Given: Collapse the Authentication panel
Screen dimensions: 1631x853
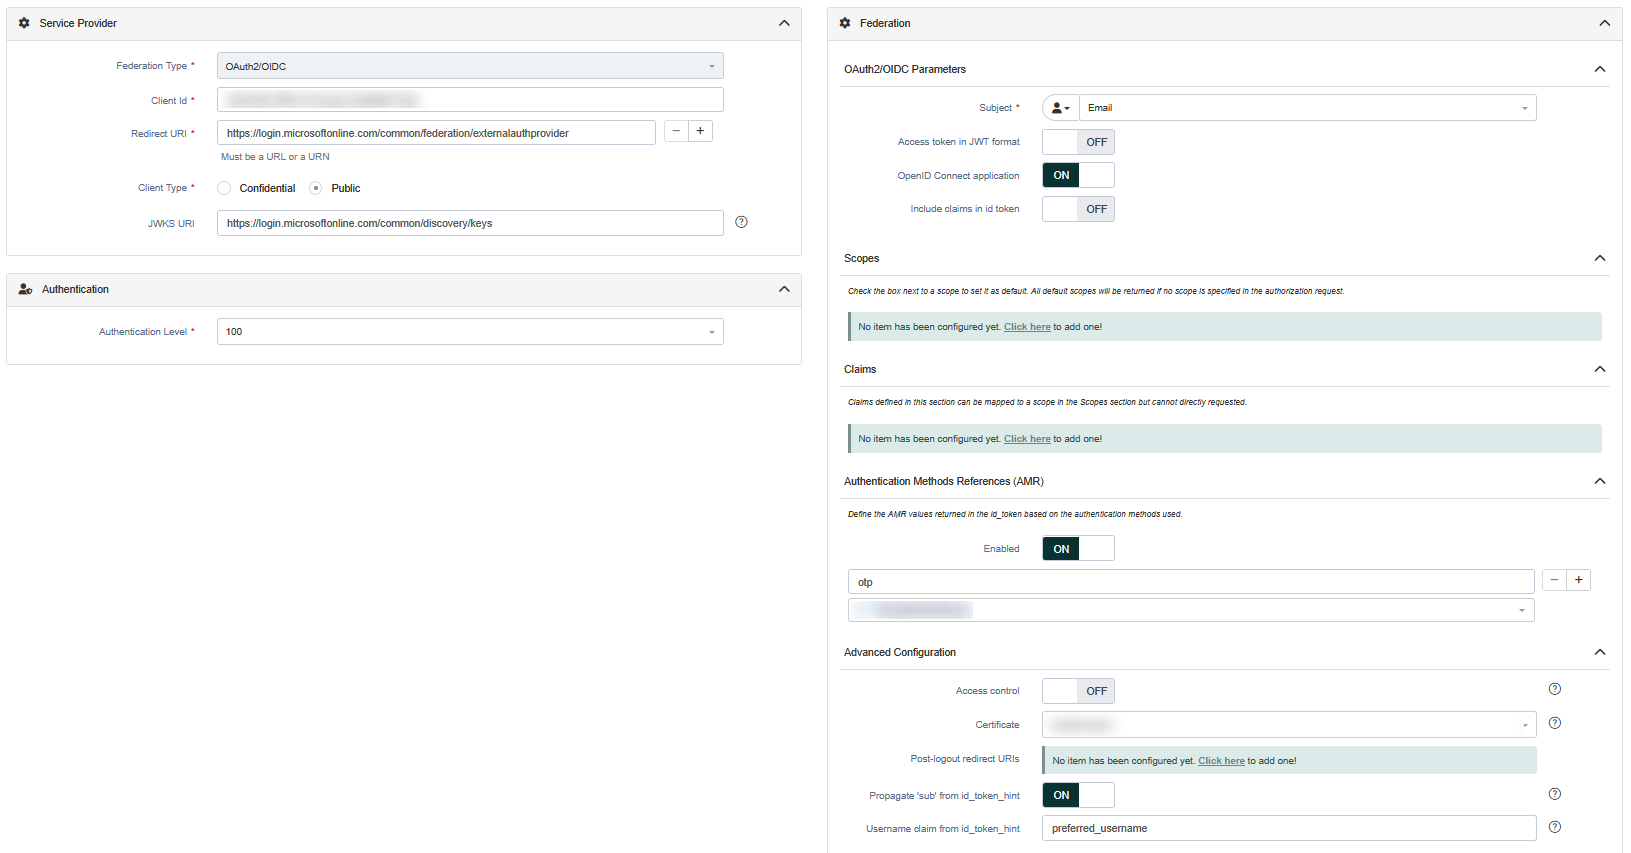Looking at the screenshot, I should 784,289.
